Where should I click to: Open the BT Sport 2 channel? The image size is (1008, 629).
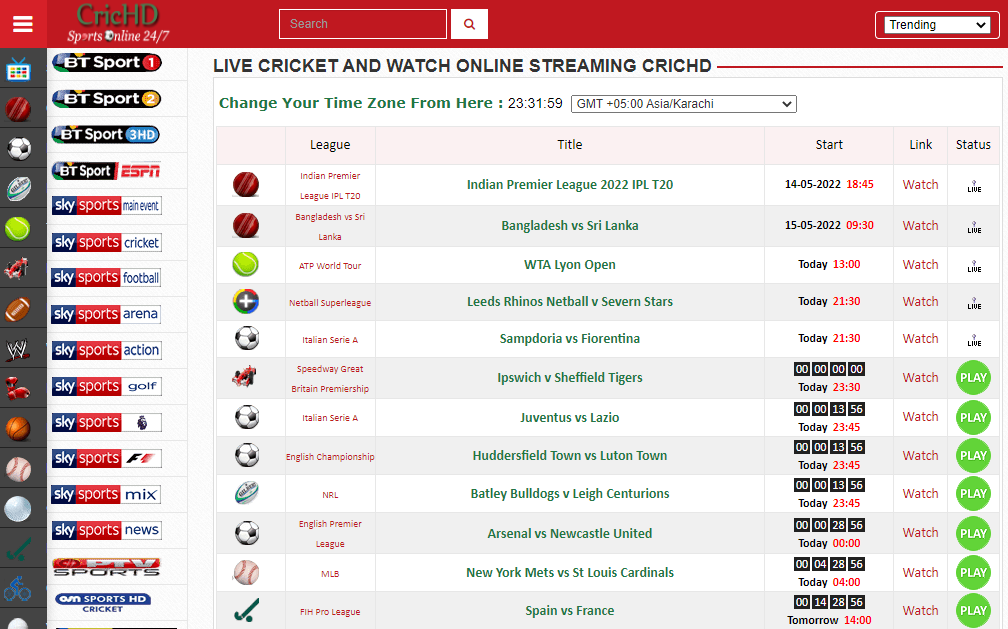point(106,98)
